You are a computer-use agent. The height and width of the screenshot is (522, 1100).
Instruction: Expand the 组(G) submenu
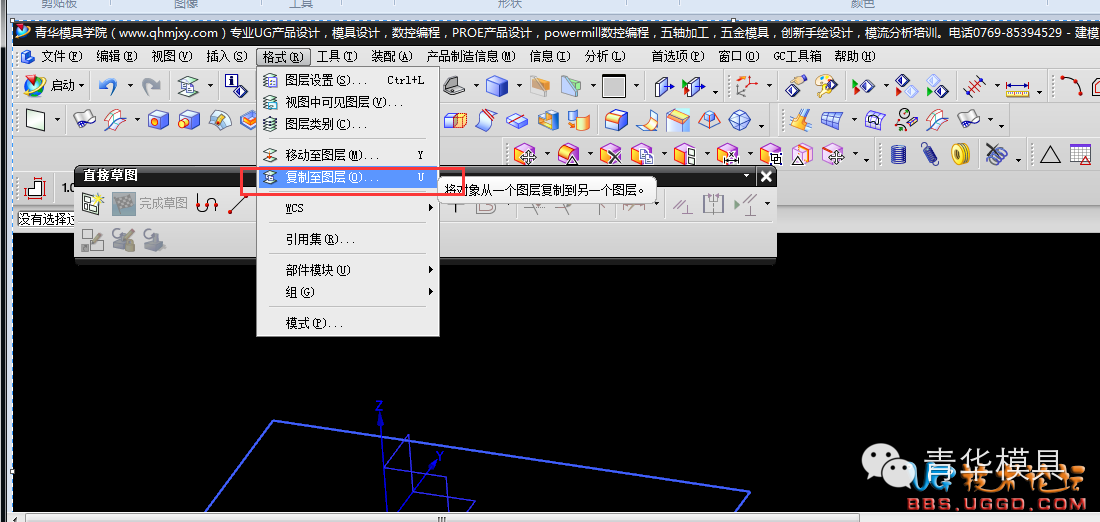(x=348, y=292)
